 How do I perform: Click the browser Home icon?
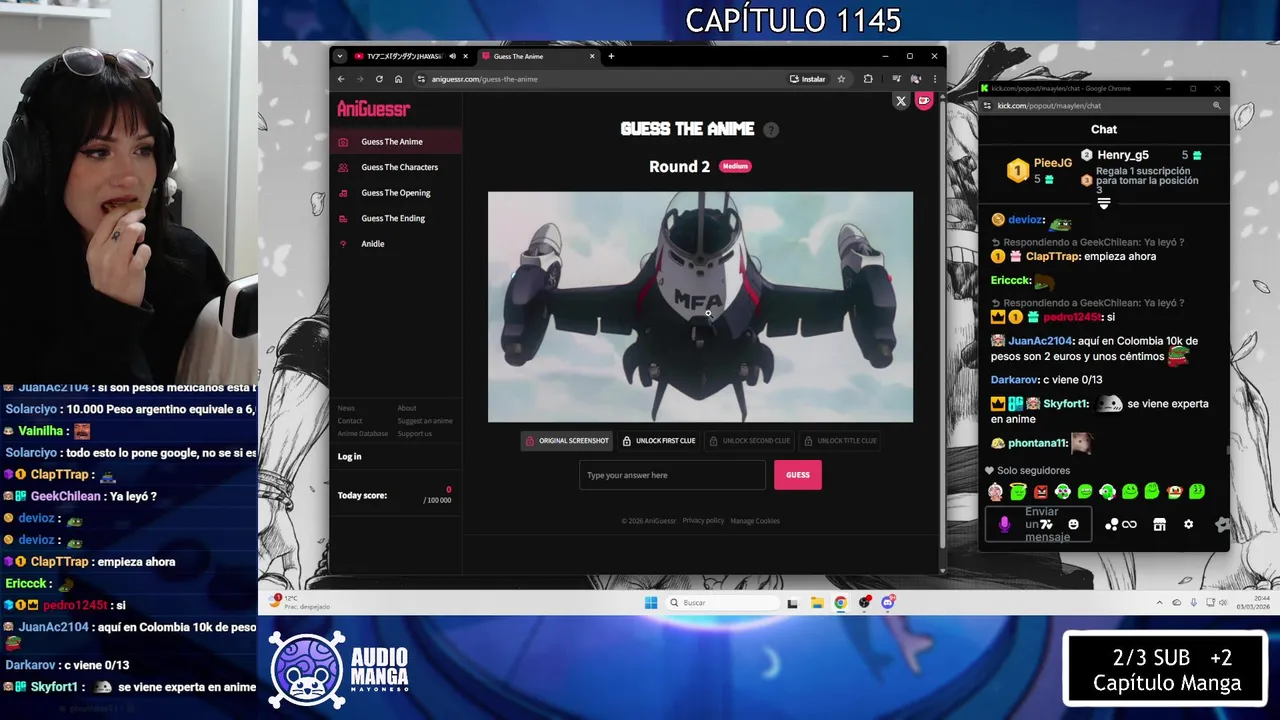tap(398, 79)
